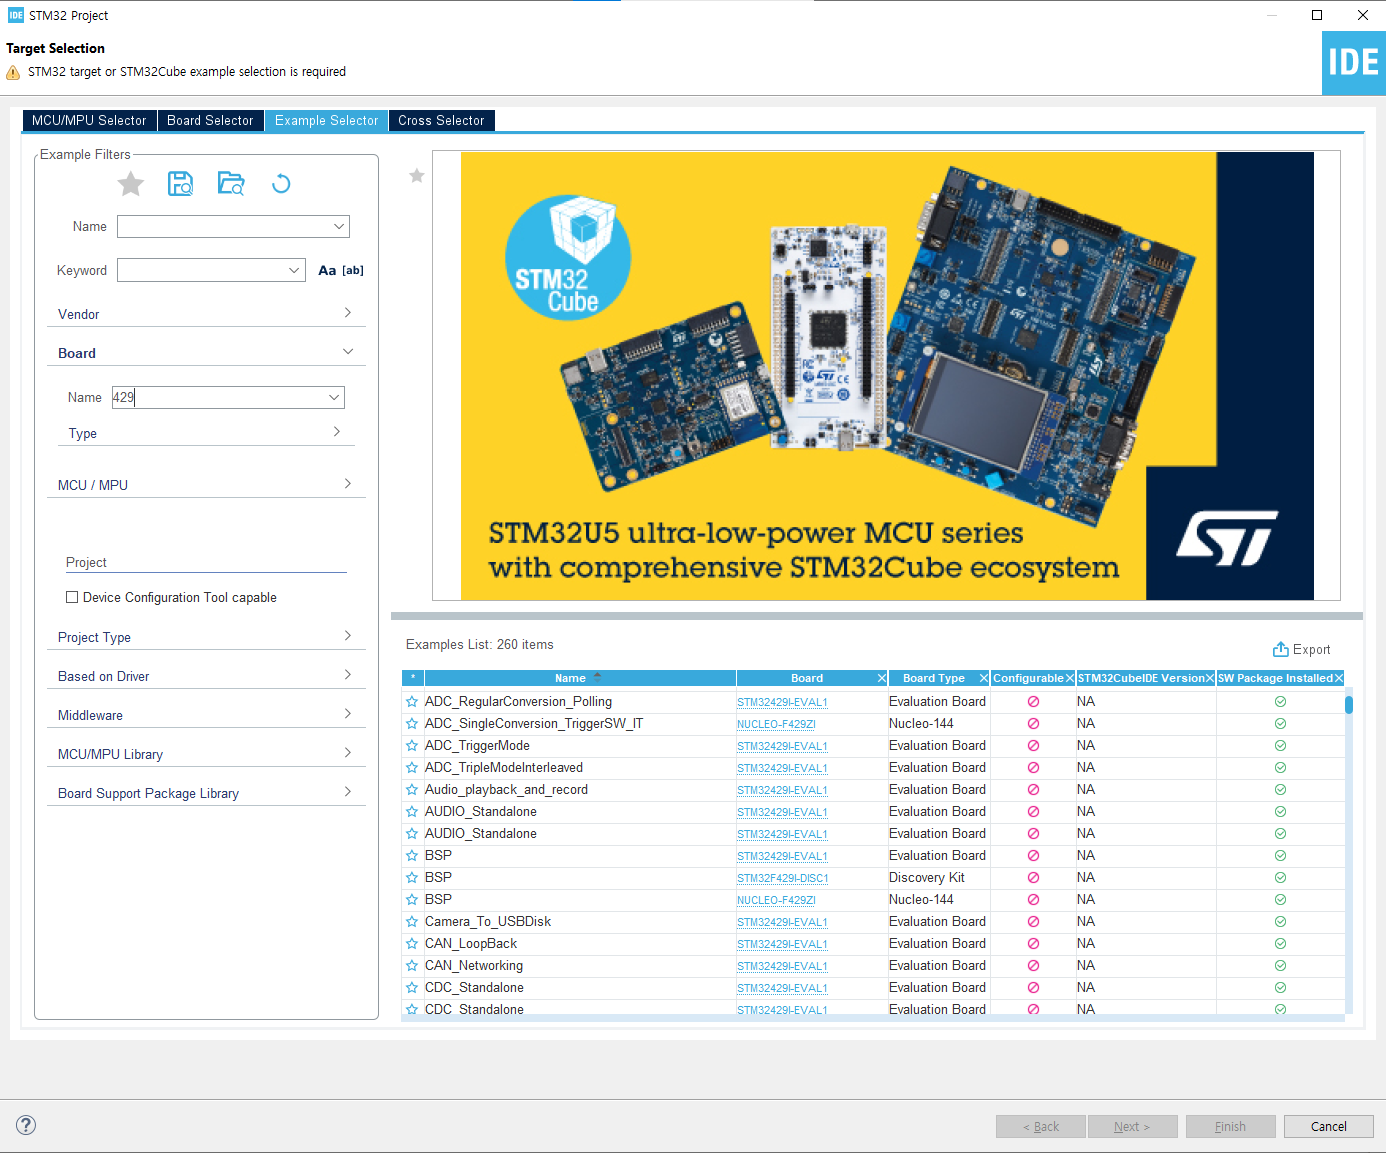
Task: Click the Export icon above the examples list
Action: 1280,649
